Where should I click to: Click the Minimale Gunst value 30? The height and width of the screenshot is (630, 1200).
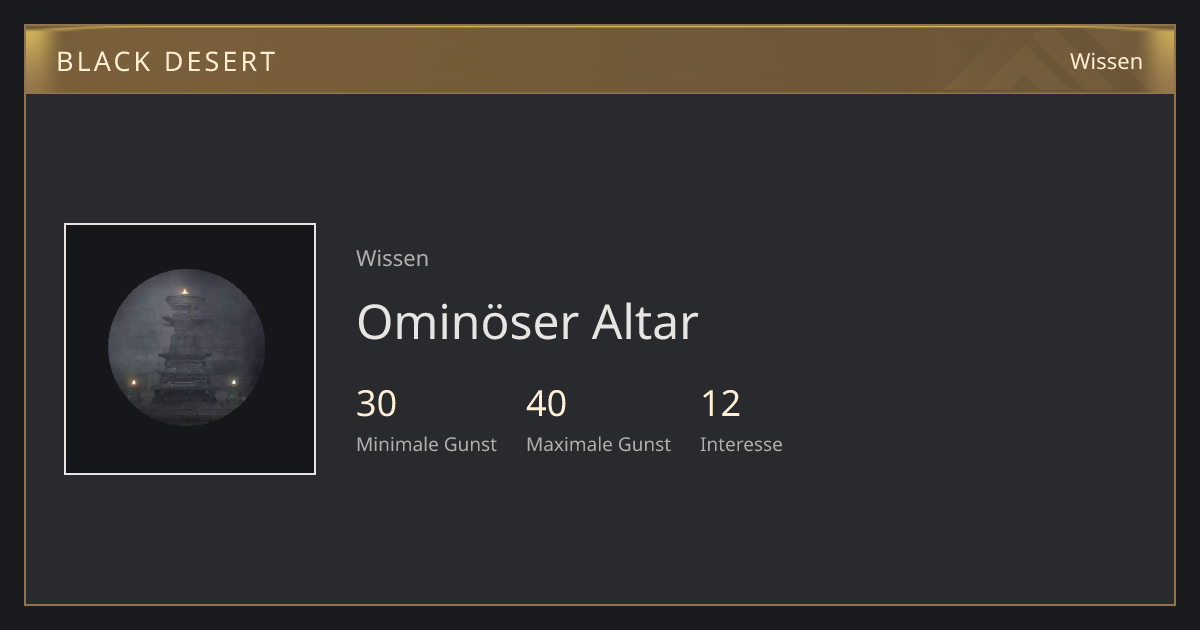(376, 404)
